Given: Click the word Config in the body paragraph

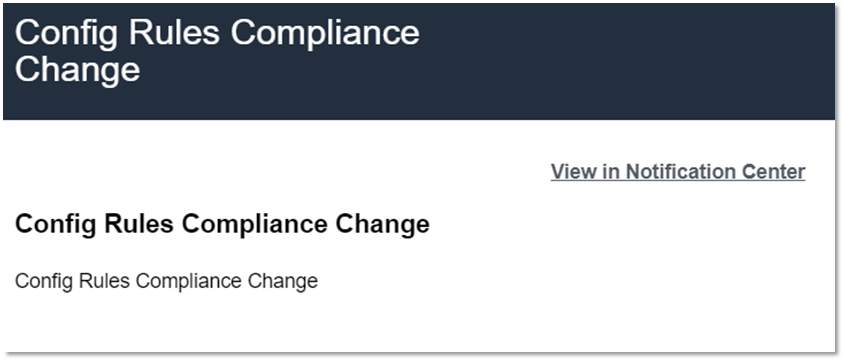Looking at the screenshot, I should point(44,282).
